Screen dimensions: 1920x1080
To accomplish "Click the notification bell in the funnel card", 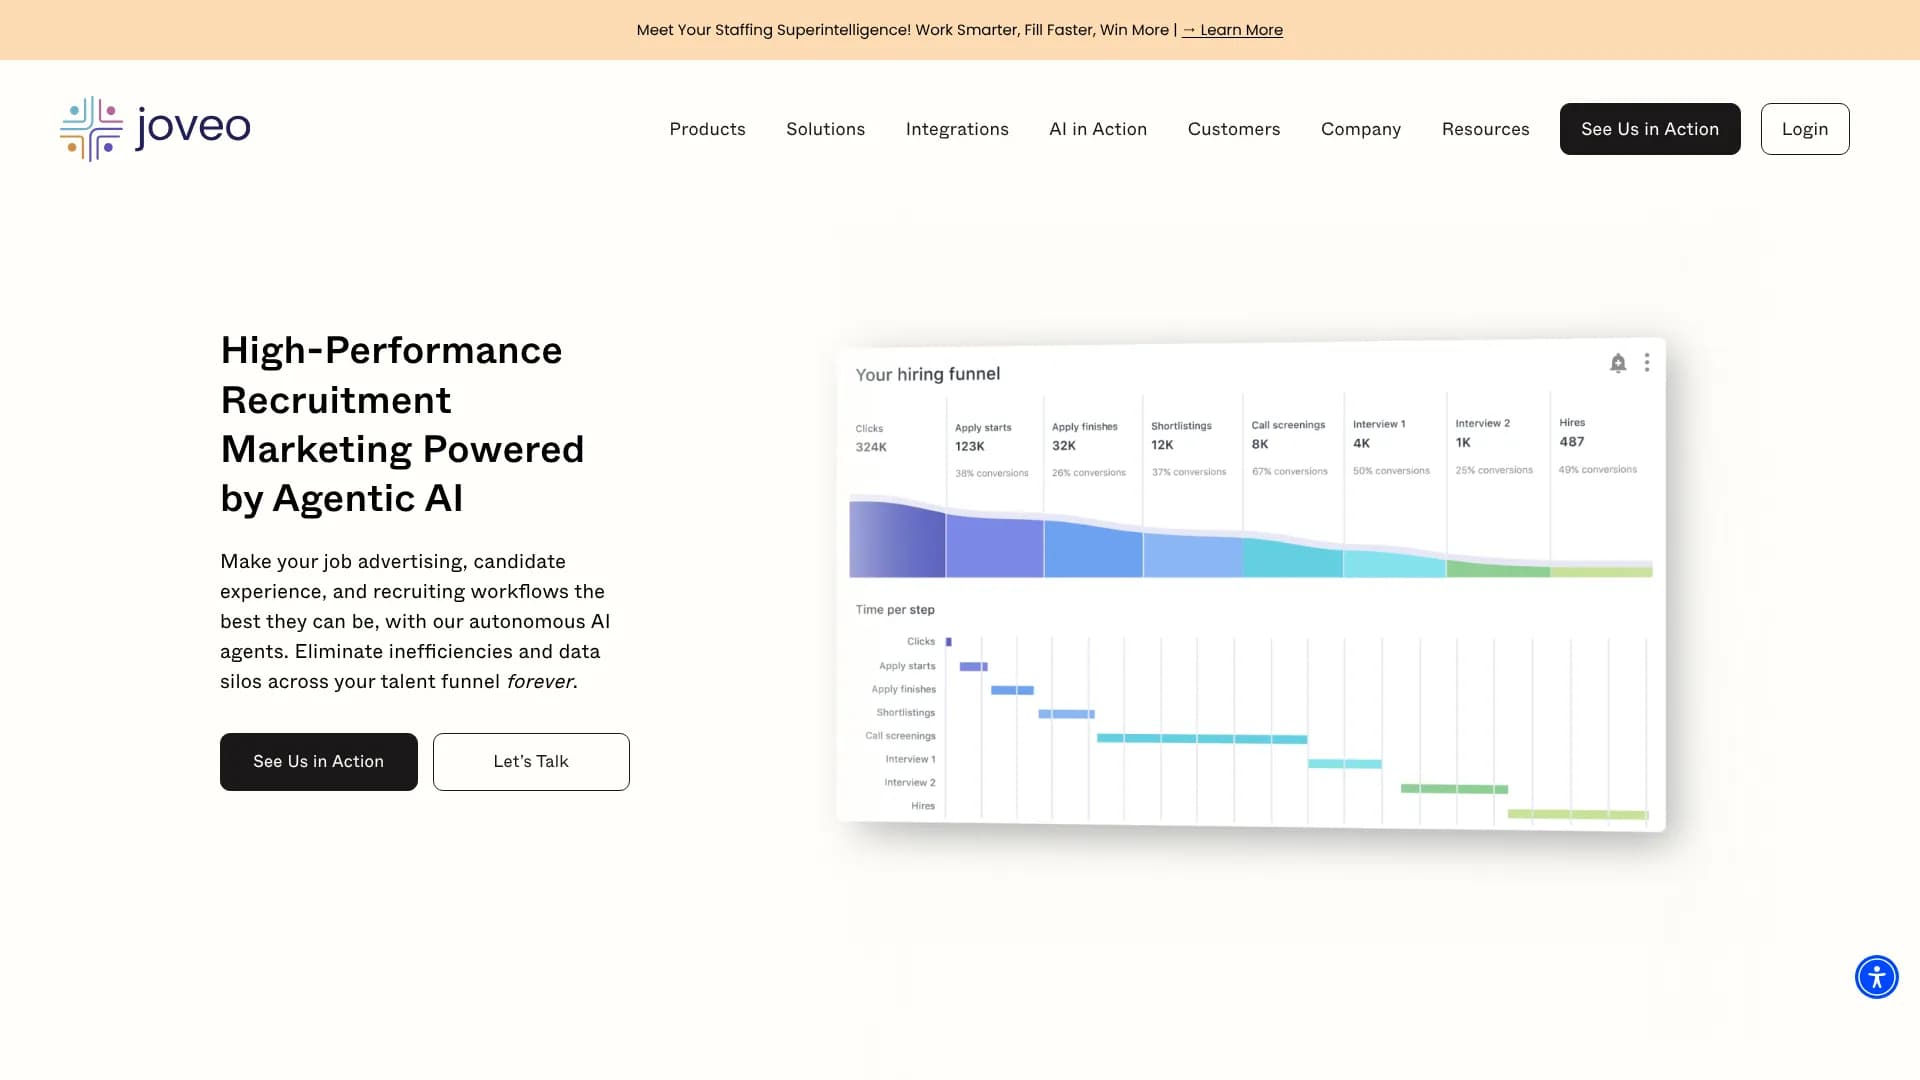I will [1617, 363].
